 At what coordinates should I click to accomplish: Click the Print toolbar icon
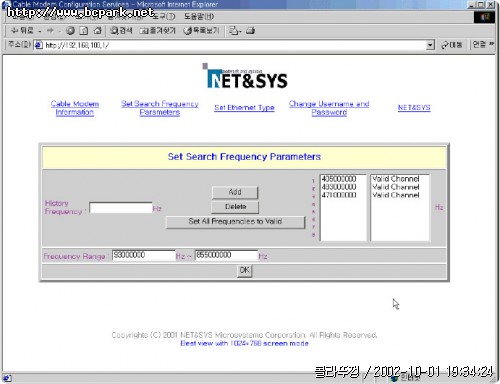(x=250, y=31)
